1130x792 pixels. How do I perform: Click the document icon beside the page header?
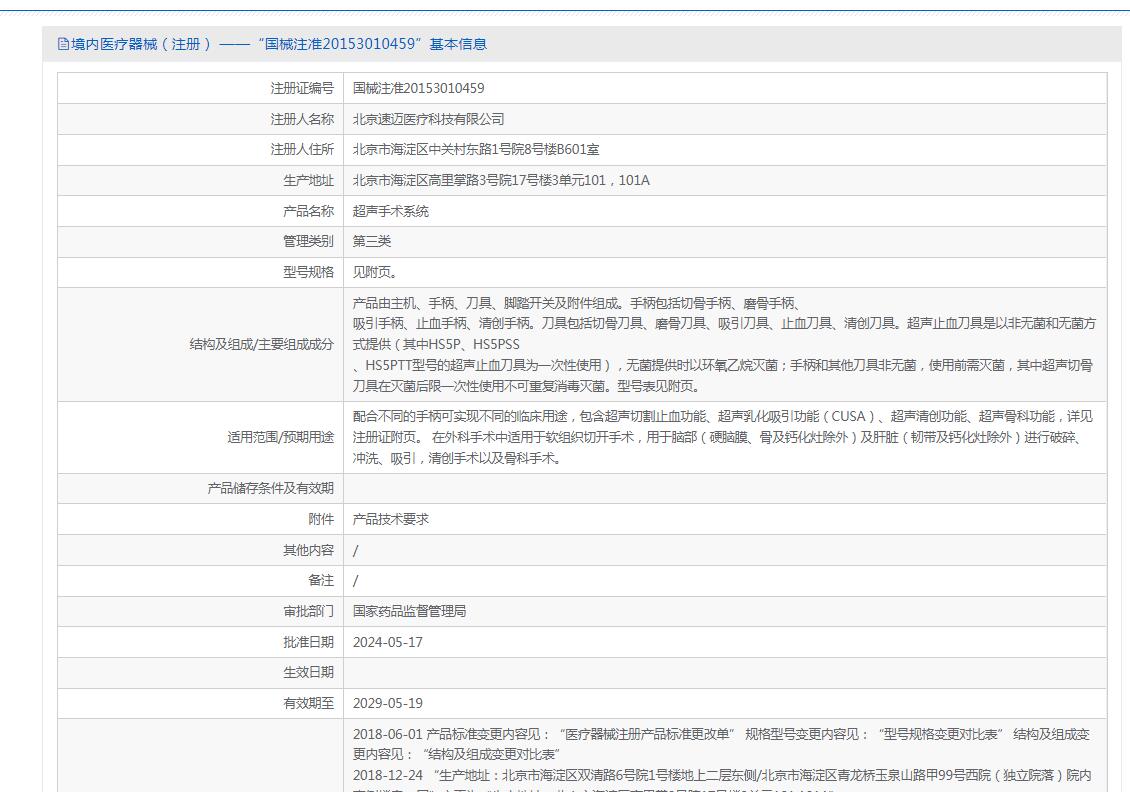[64, 44]
